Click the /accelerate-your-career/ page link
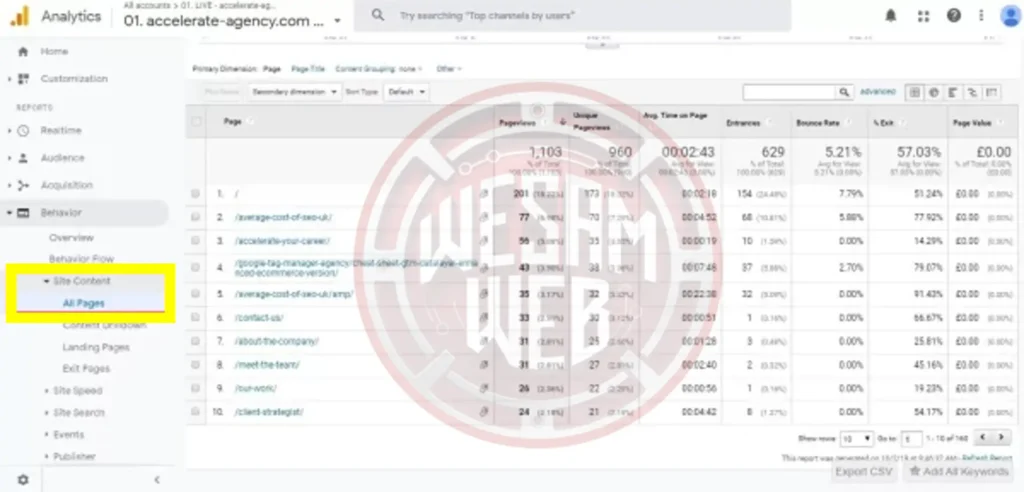Viewport: 1024px width, 492px height. [x=280, y=241]
